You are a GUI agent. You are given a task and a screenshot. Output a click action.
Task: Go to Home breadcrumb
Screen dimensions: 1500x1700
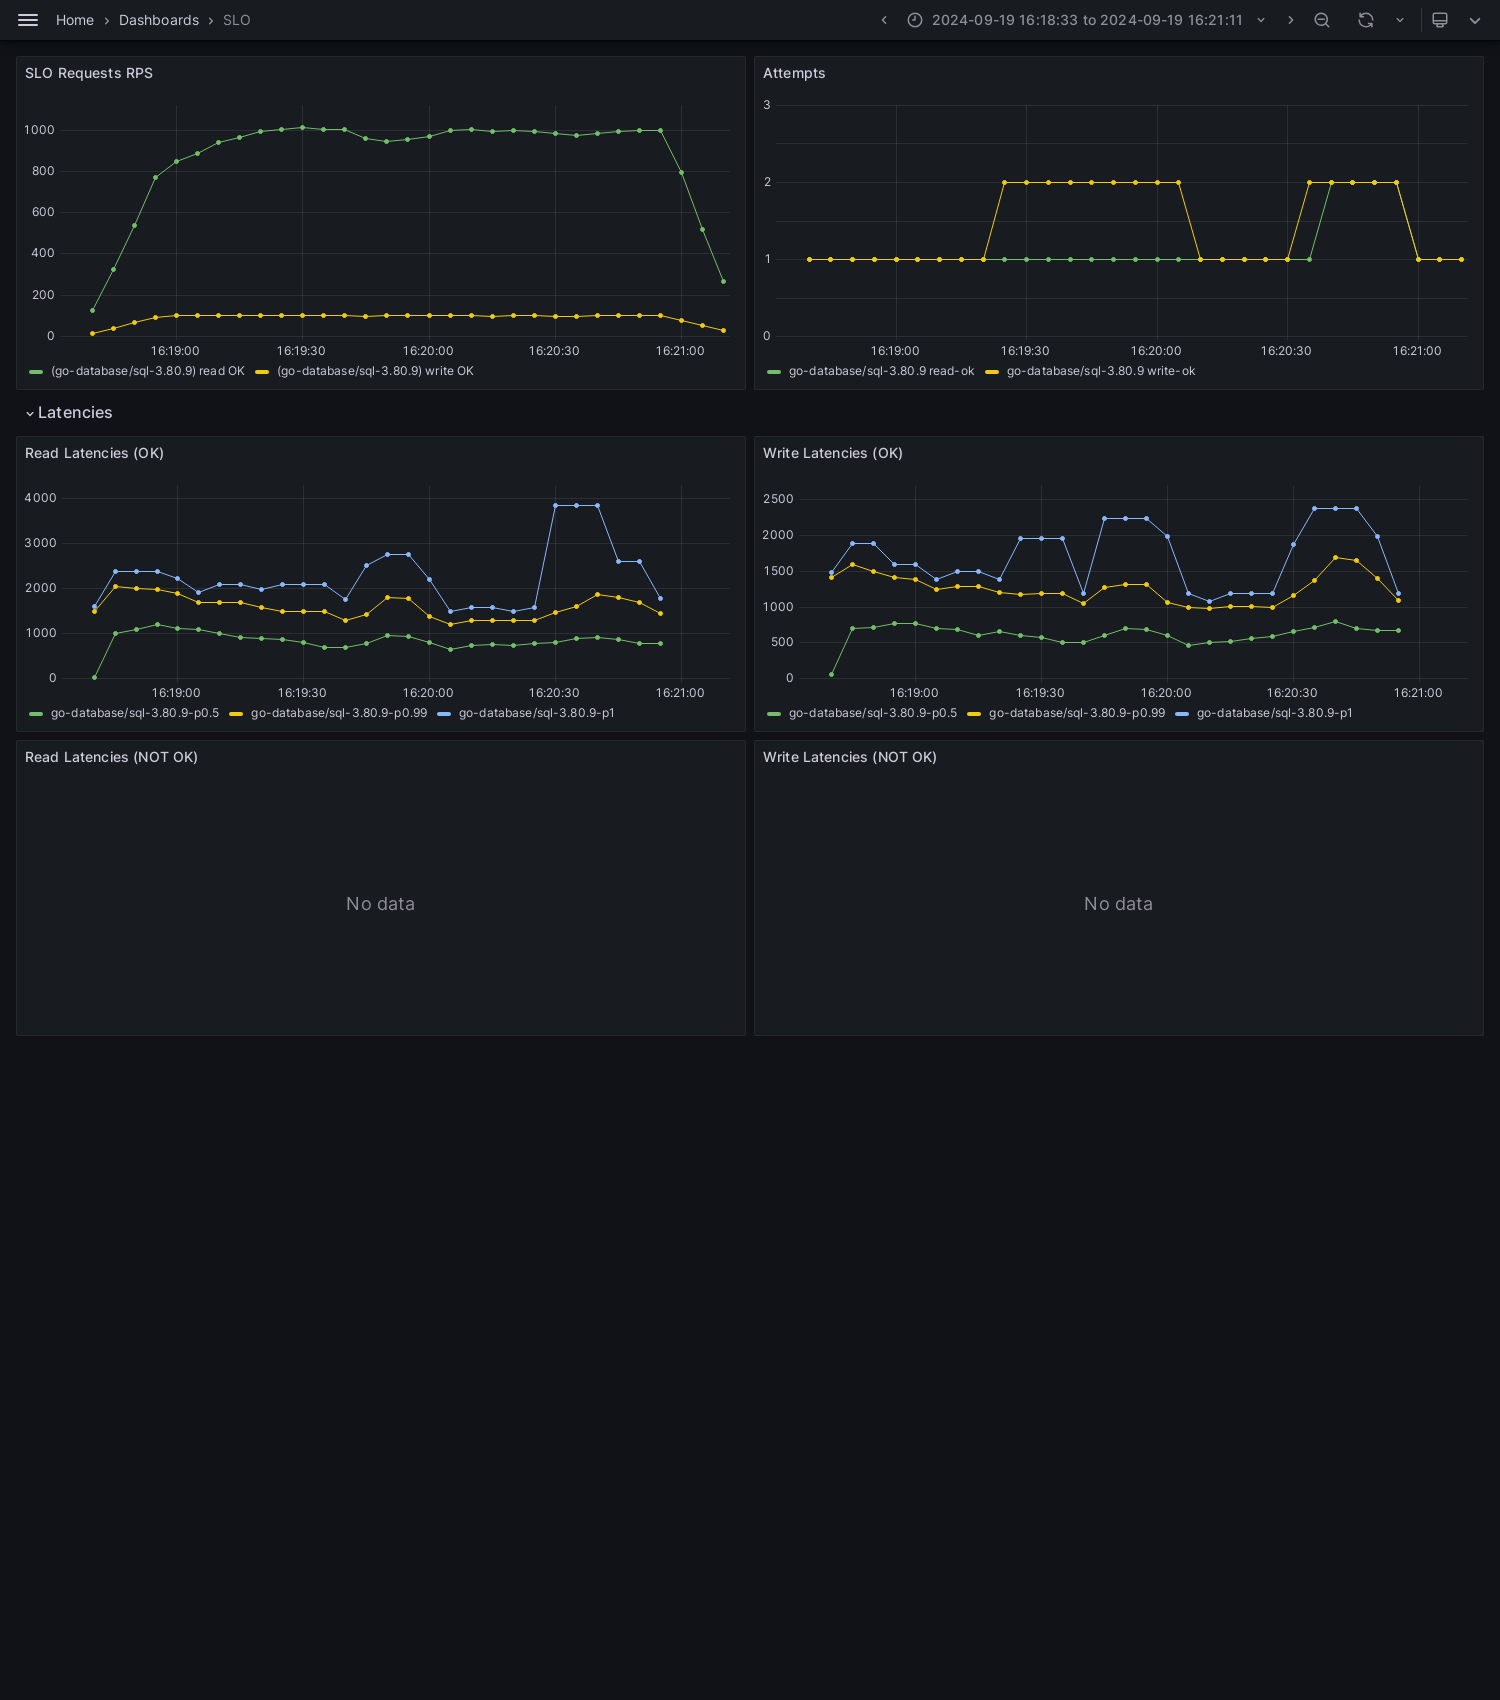coord(75,20)
